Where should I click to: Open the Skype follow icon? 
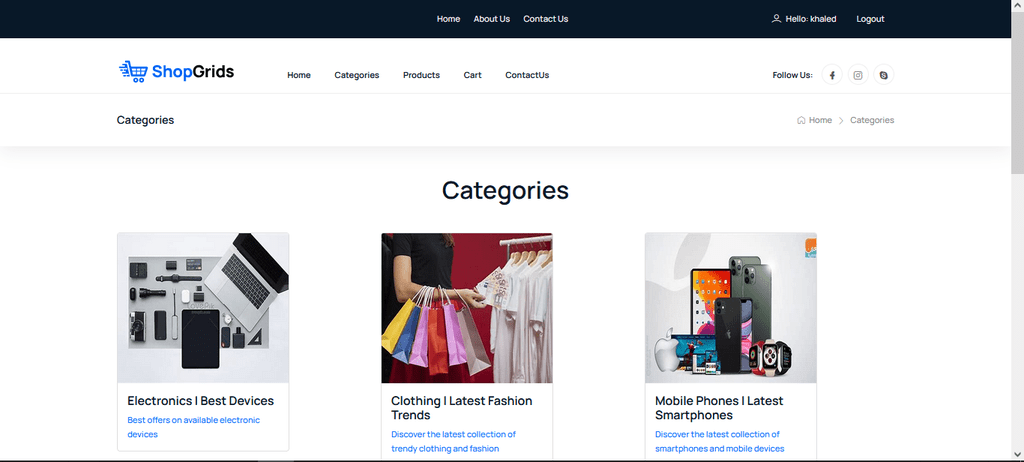[884, 75]
